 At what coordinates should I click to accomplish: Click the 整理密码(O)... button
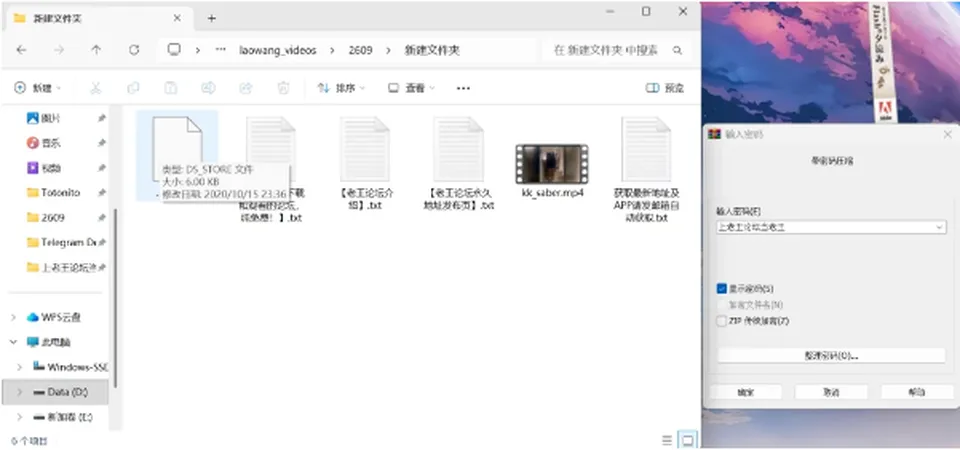[831, 355]
